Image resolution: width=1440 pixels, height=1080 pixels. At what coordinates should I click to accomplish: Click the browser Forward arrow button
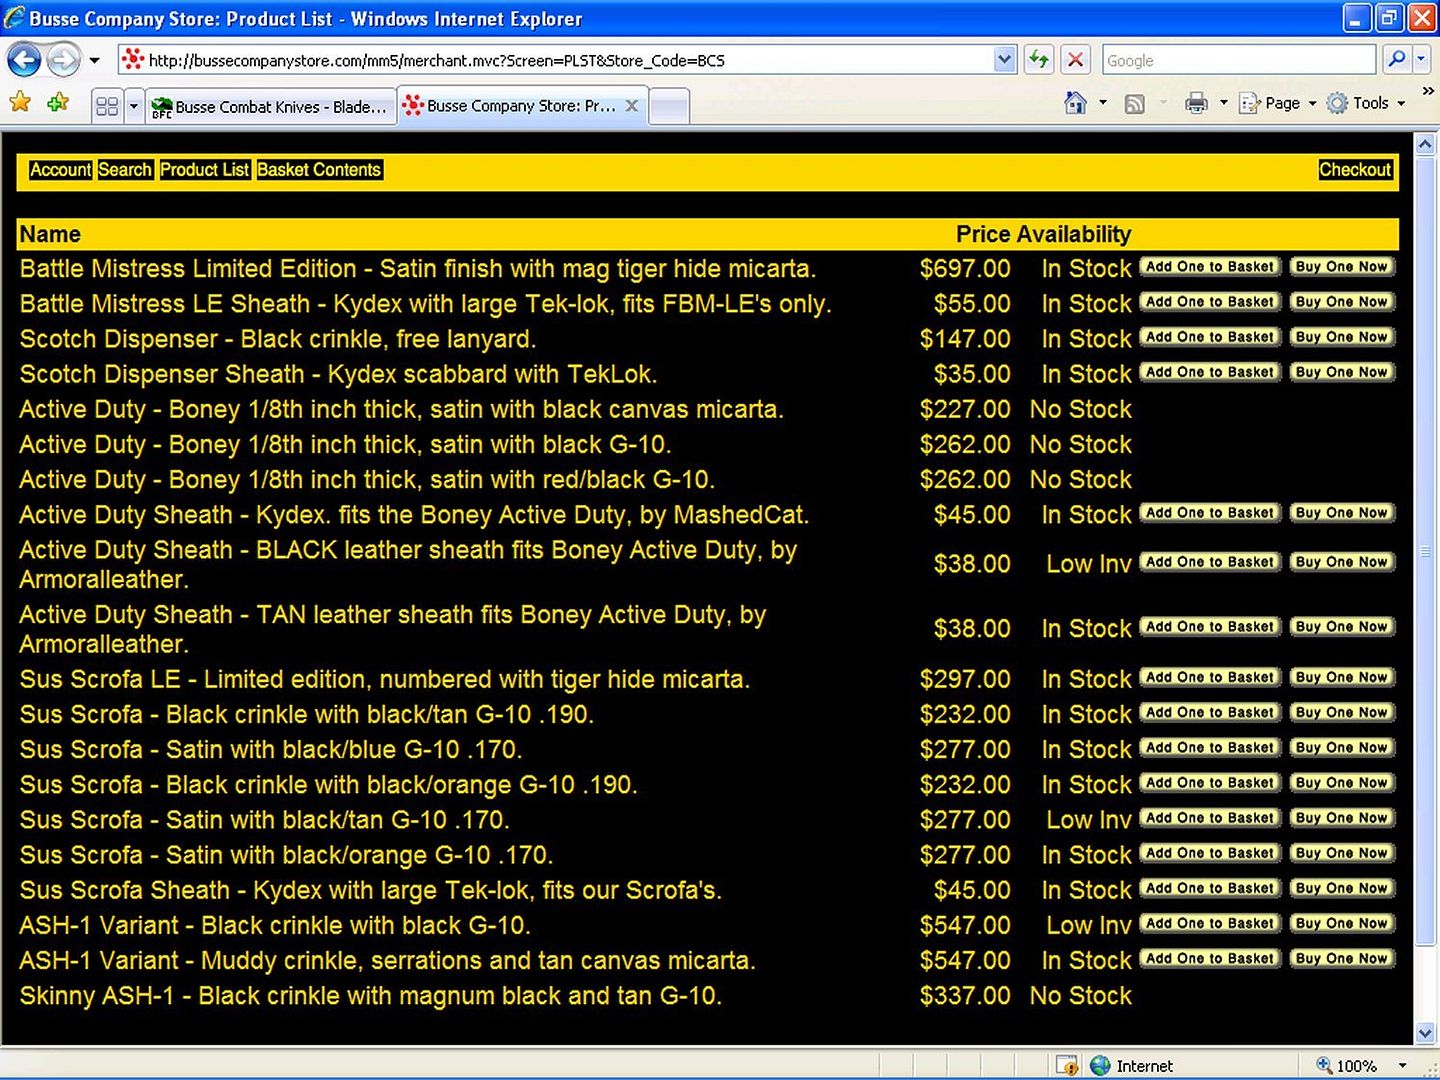point(63,60)
